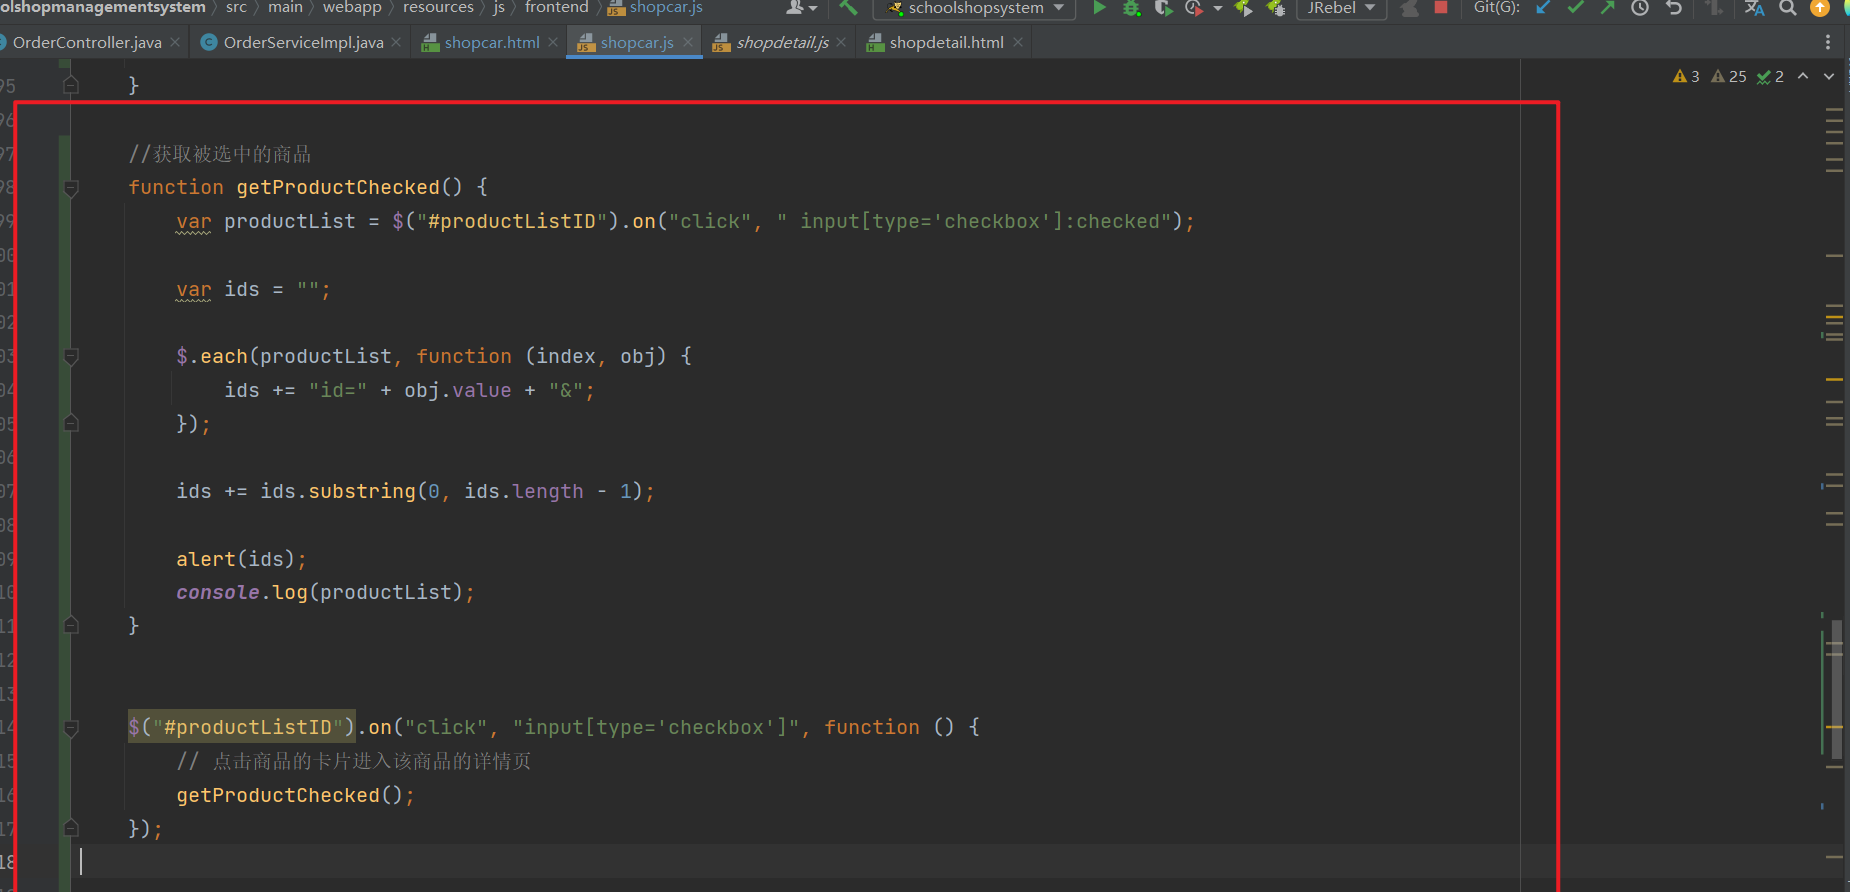The image size is (1850, 892).
Task: Close the shopdetail.html tab
Action: point(1018,42)
